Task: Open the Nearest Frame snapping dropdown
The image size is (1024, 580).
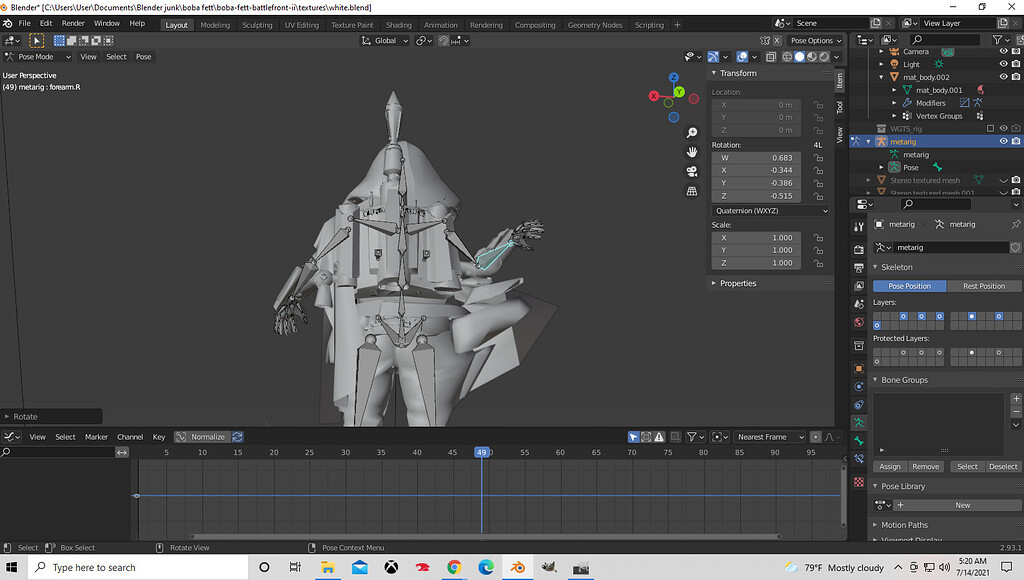Action: coord(768,436)
